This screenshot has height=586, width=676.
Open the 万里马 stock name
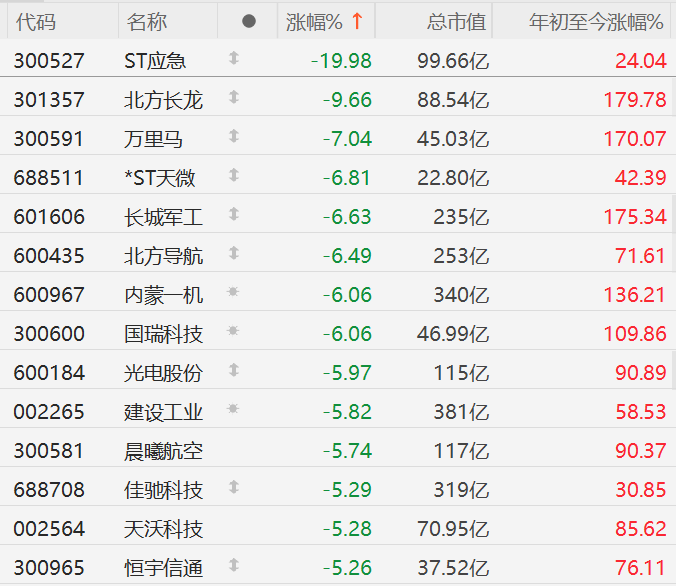[153, 139]
